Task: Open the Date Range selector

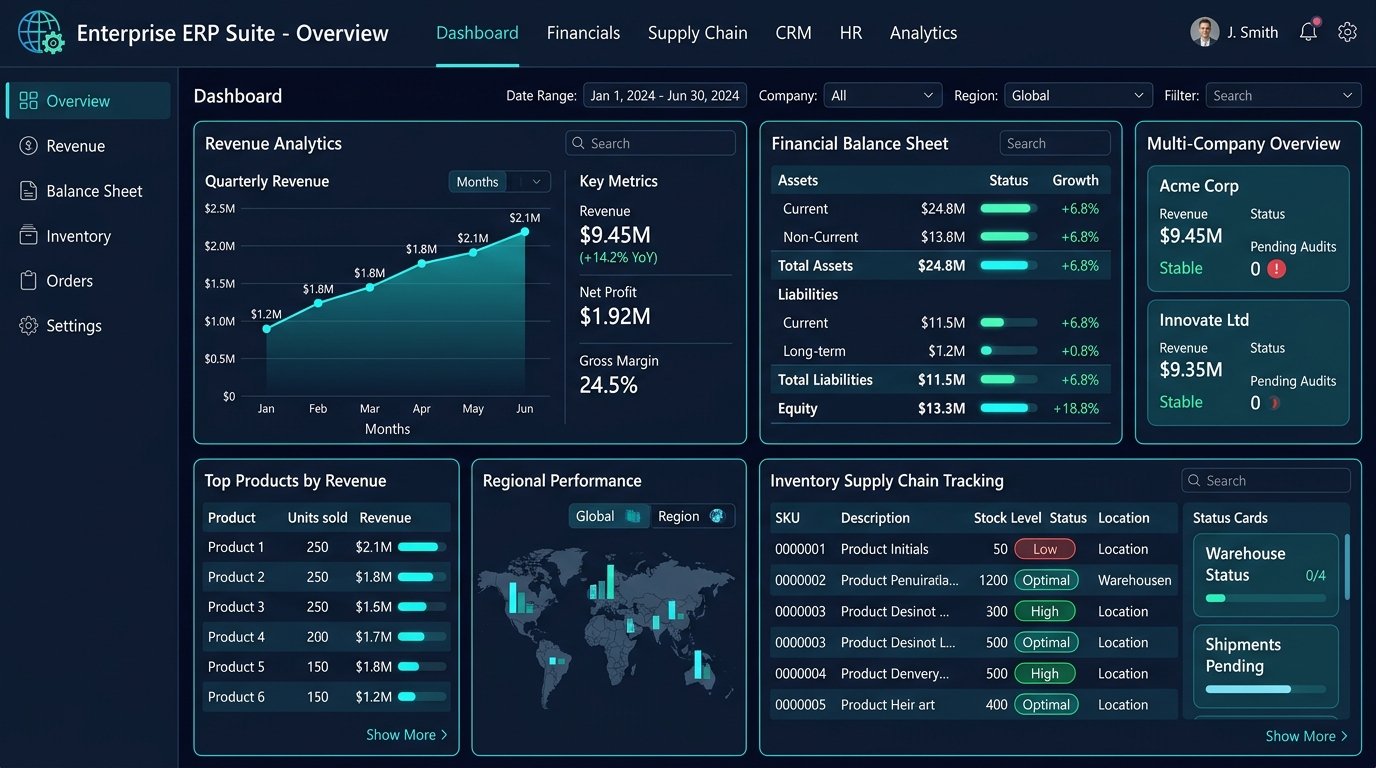Action: tap(665, 96)
